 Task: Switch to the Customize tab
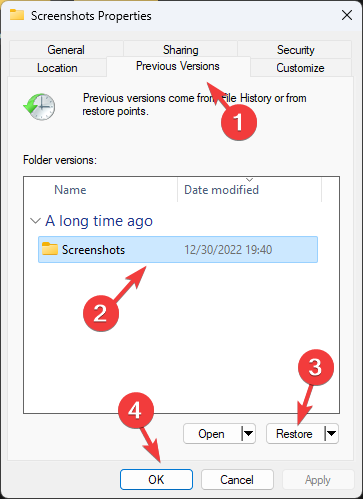[x=300, y=68]
